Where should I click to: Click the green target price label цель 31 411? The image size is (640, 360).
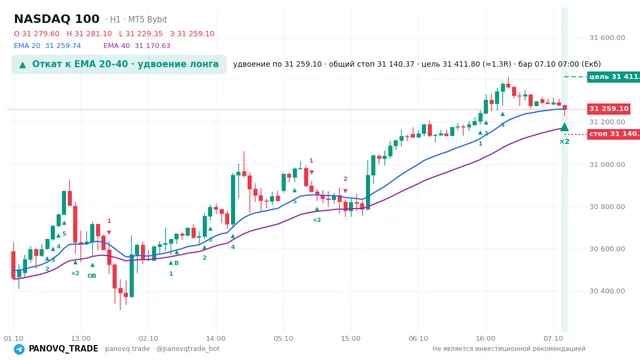coord(613,77)
